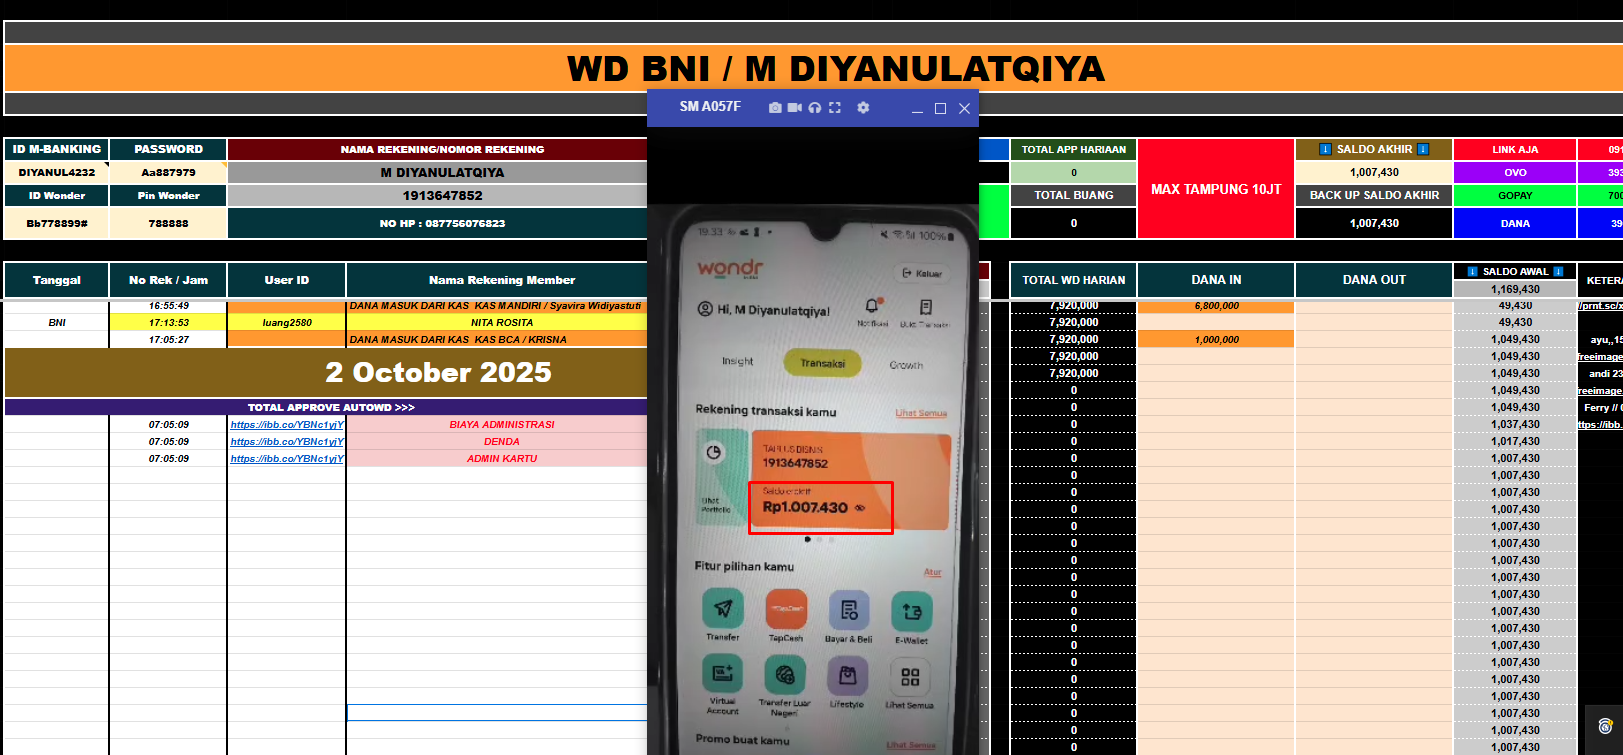
Task: Switch to the Growth tab in wondr
Action: pos(906,365)
